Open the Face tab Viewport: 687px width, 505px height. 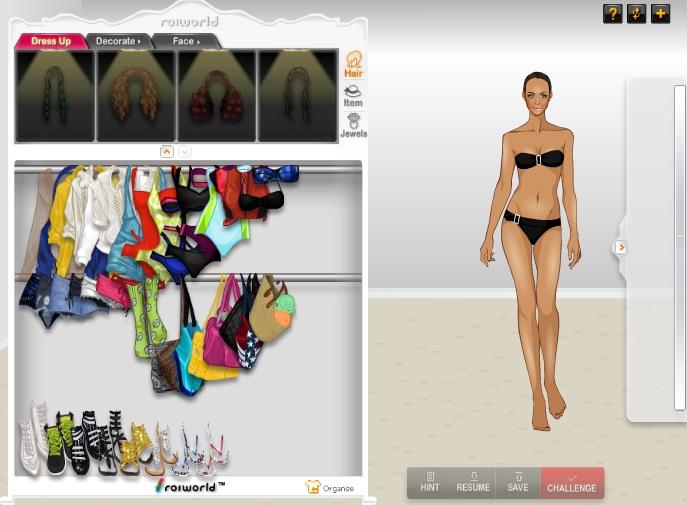(x=185, y=41)
